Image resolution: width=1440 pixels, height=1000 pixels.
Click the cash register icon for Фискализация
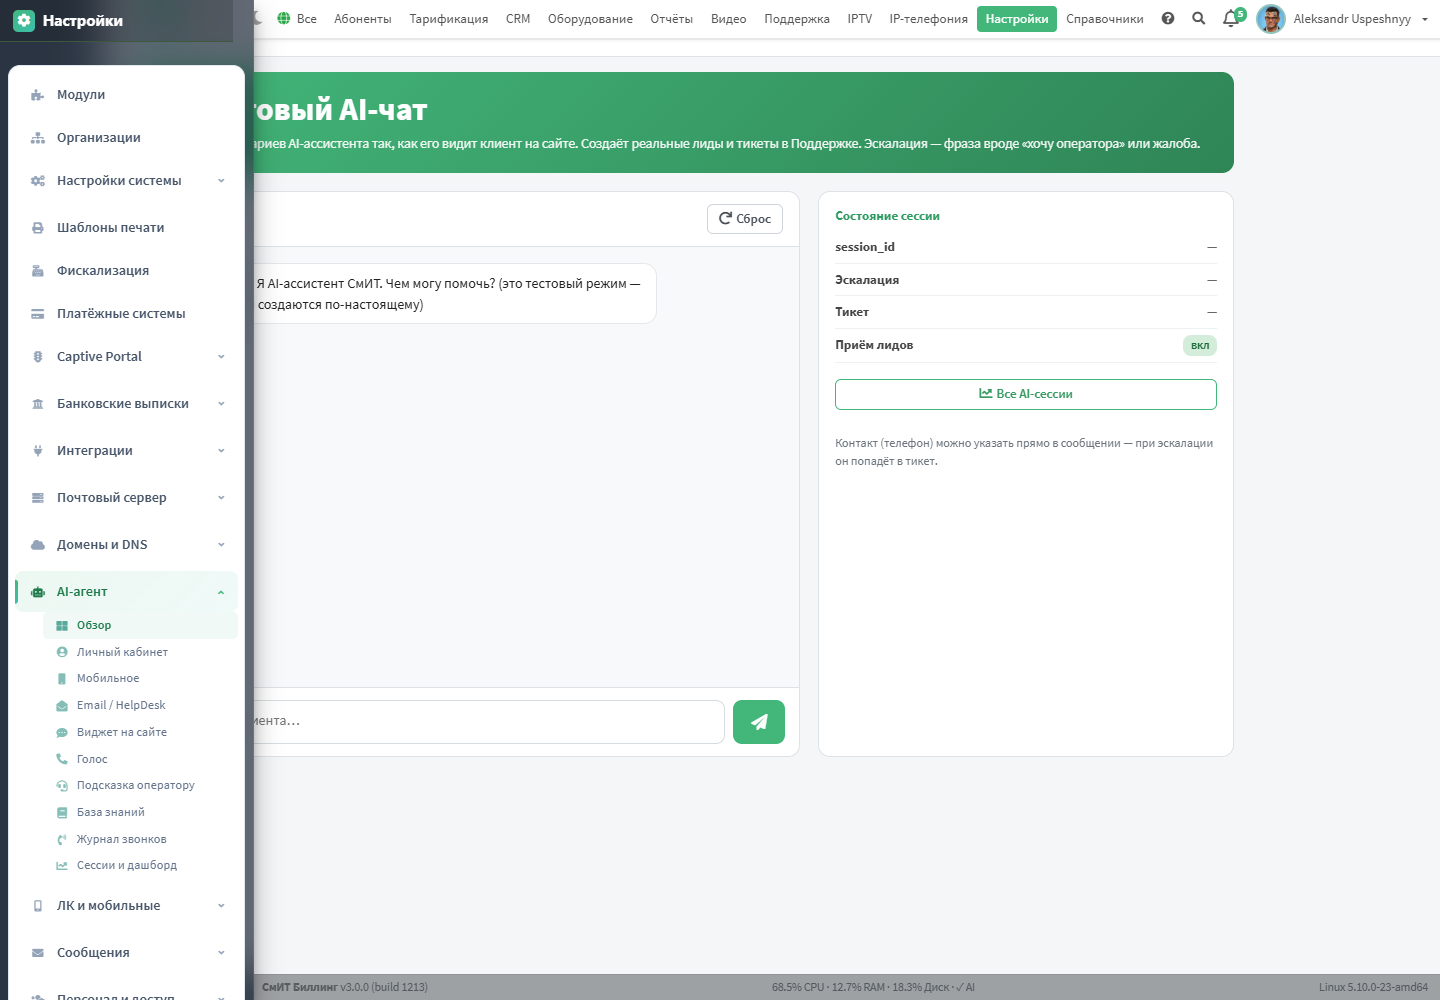click(x=38, y=271)
